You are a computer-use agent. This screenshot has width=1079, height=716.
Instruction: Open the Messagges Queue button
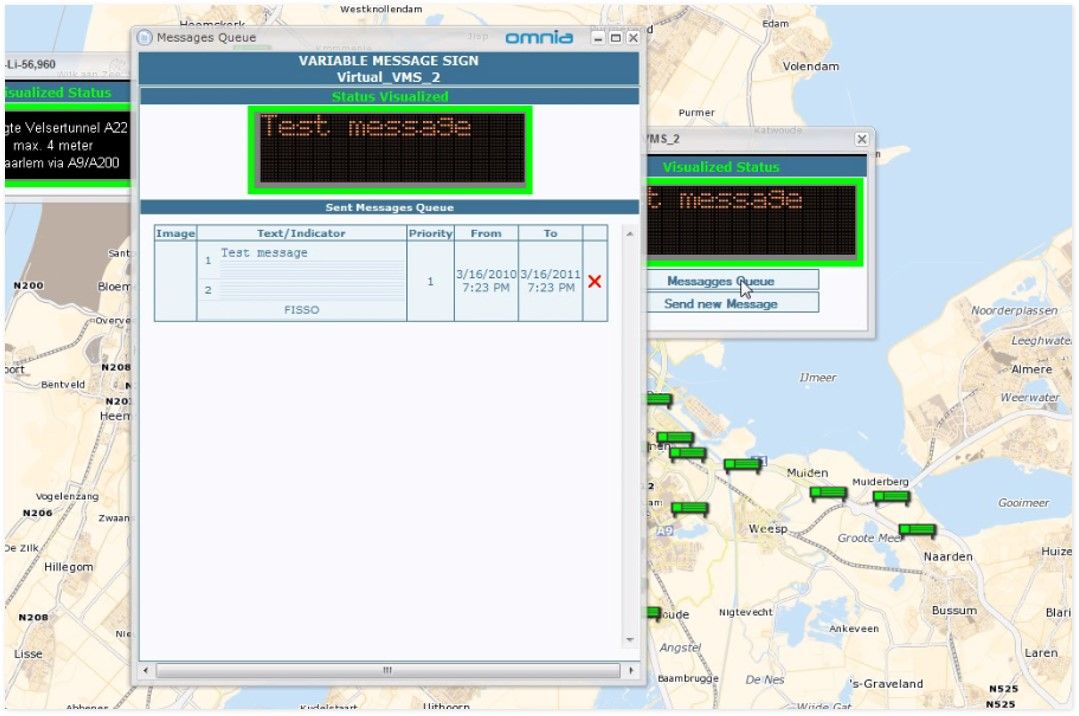point(732,281)
